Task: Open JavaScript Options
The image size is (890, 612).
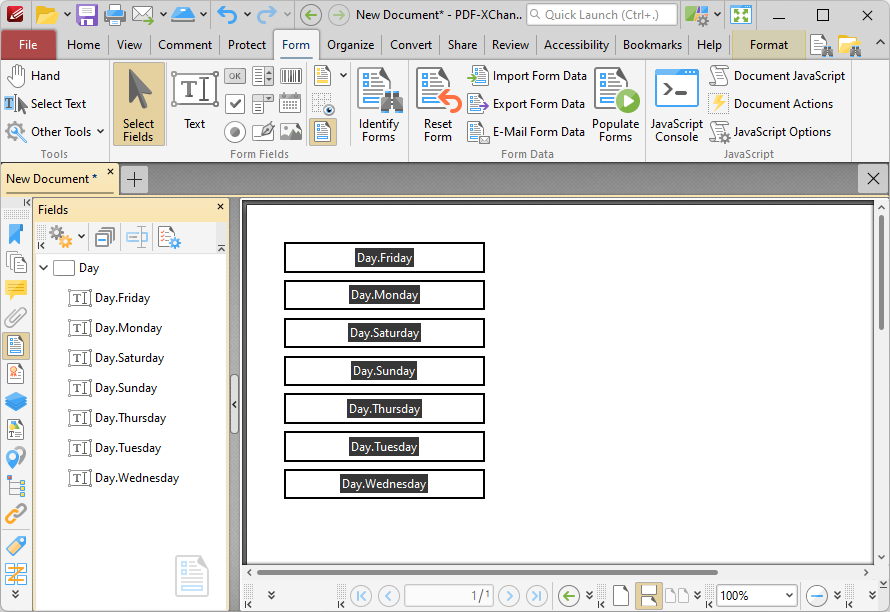Action: pyautogui.click(x=770, y=132)
